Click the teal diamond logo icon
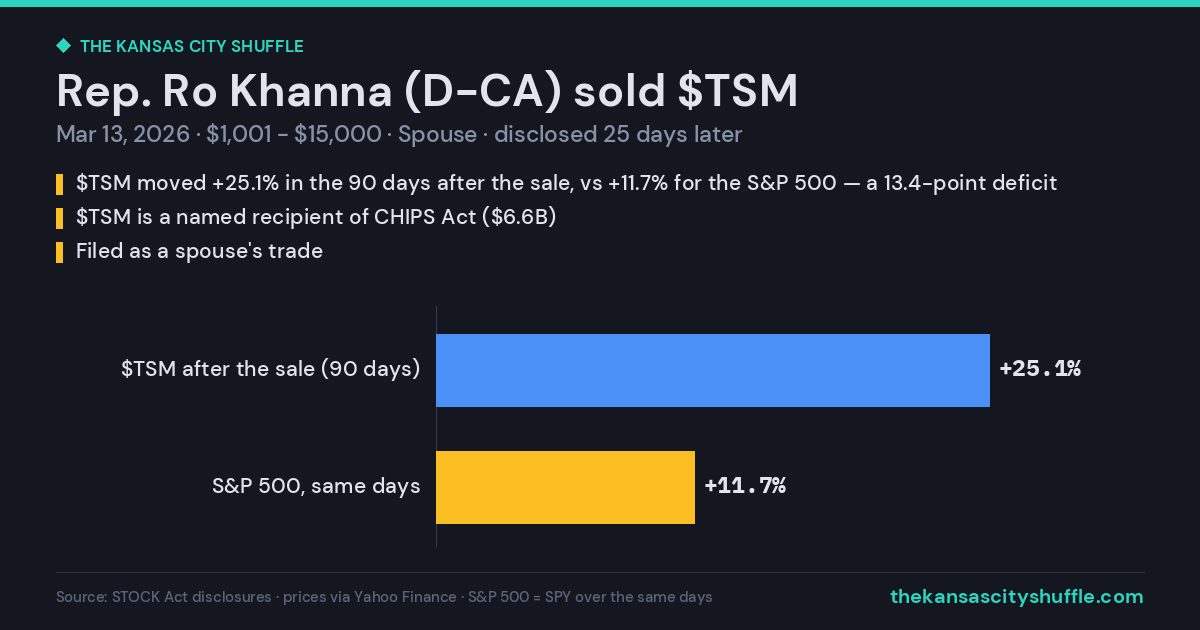 click(x=63, y=46)
